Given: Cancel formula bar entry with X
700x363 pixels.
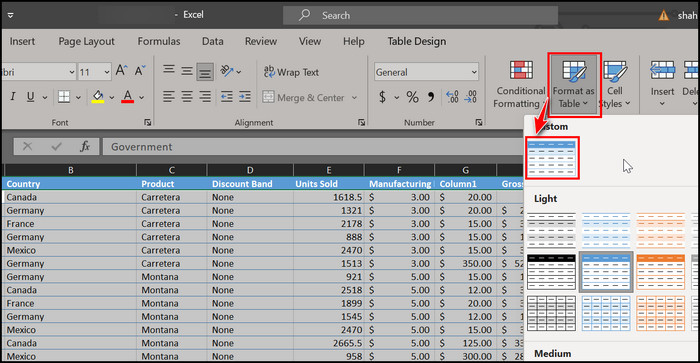Looking at the screenshot, I should [27, 146].
